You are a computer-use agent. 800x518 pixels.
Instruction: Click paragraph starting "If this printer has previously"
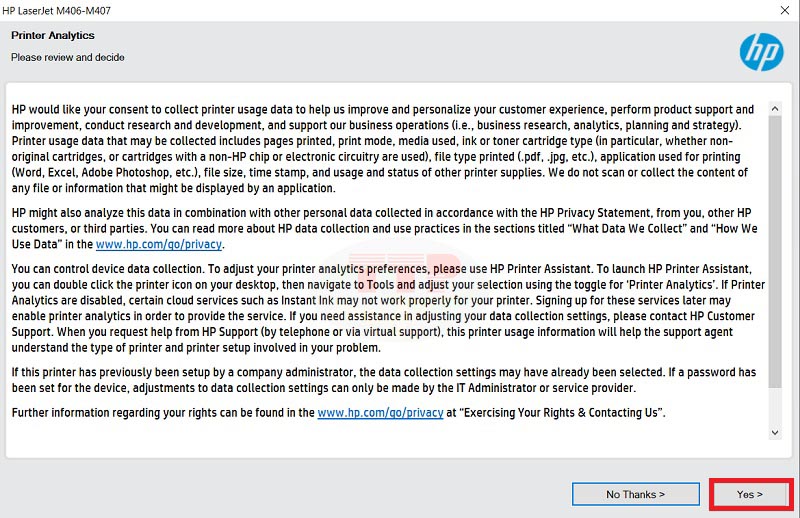click(x=380, y=380)
